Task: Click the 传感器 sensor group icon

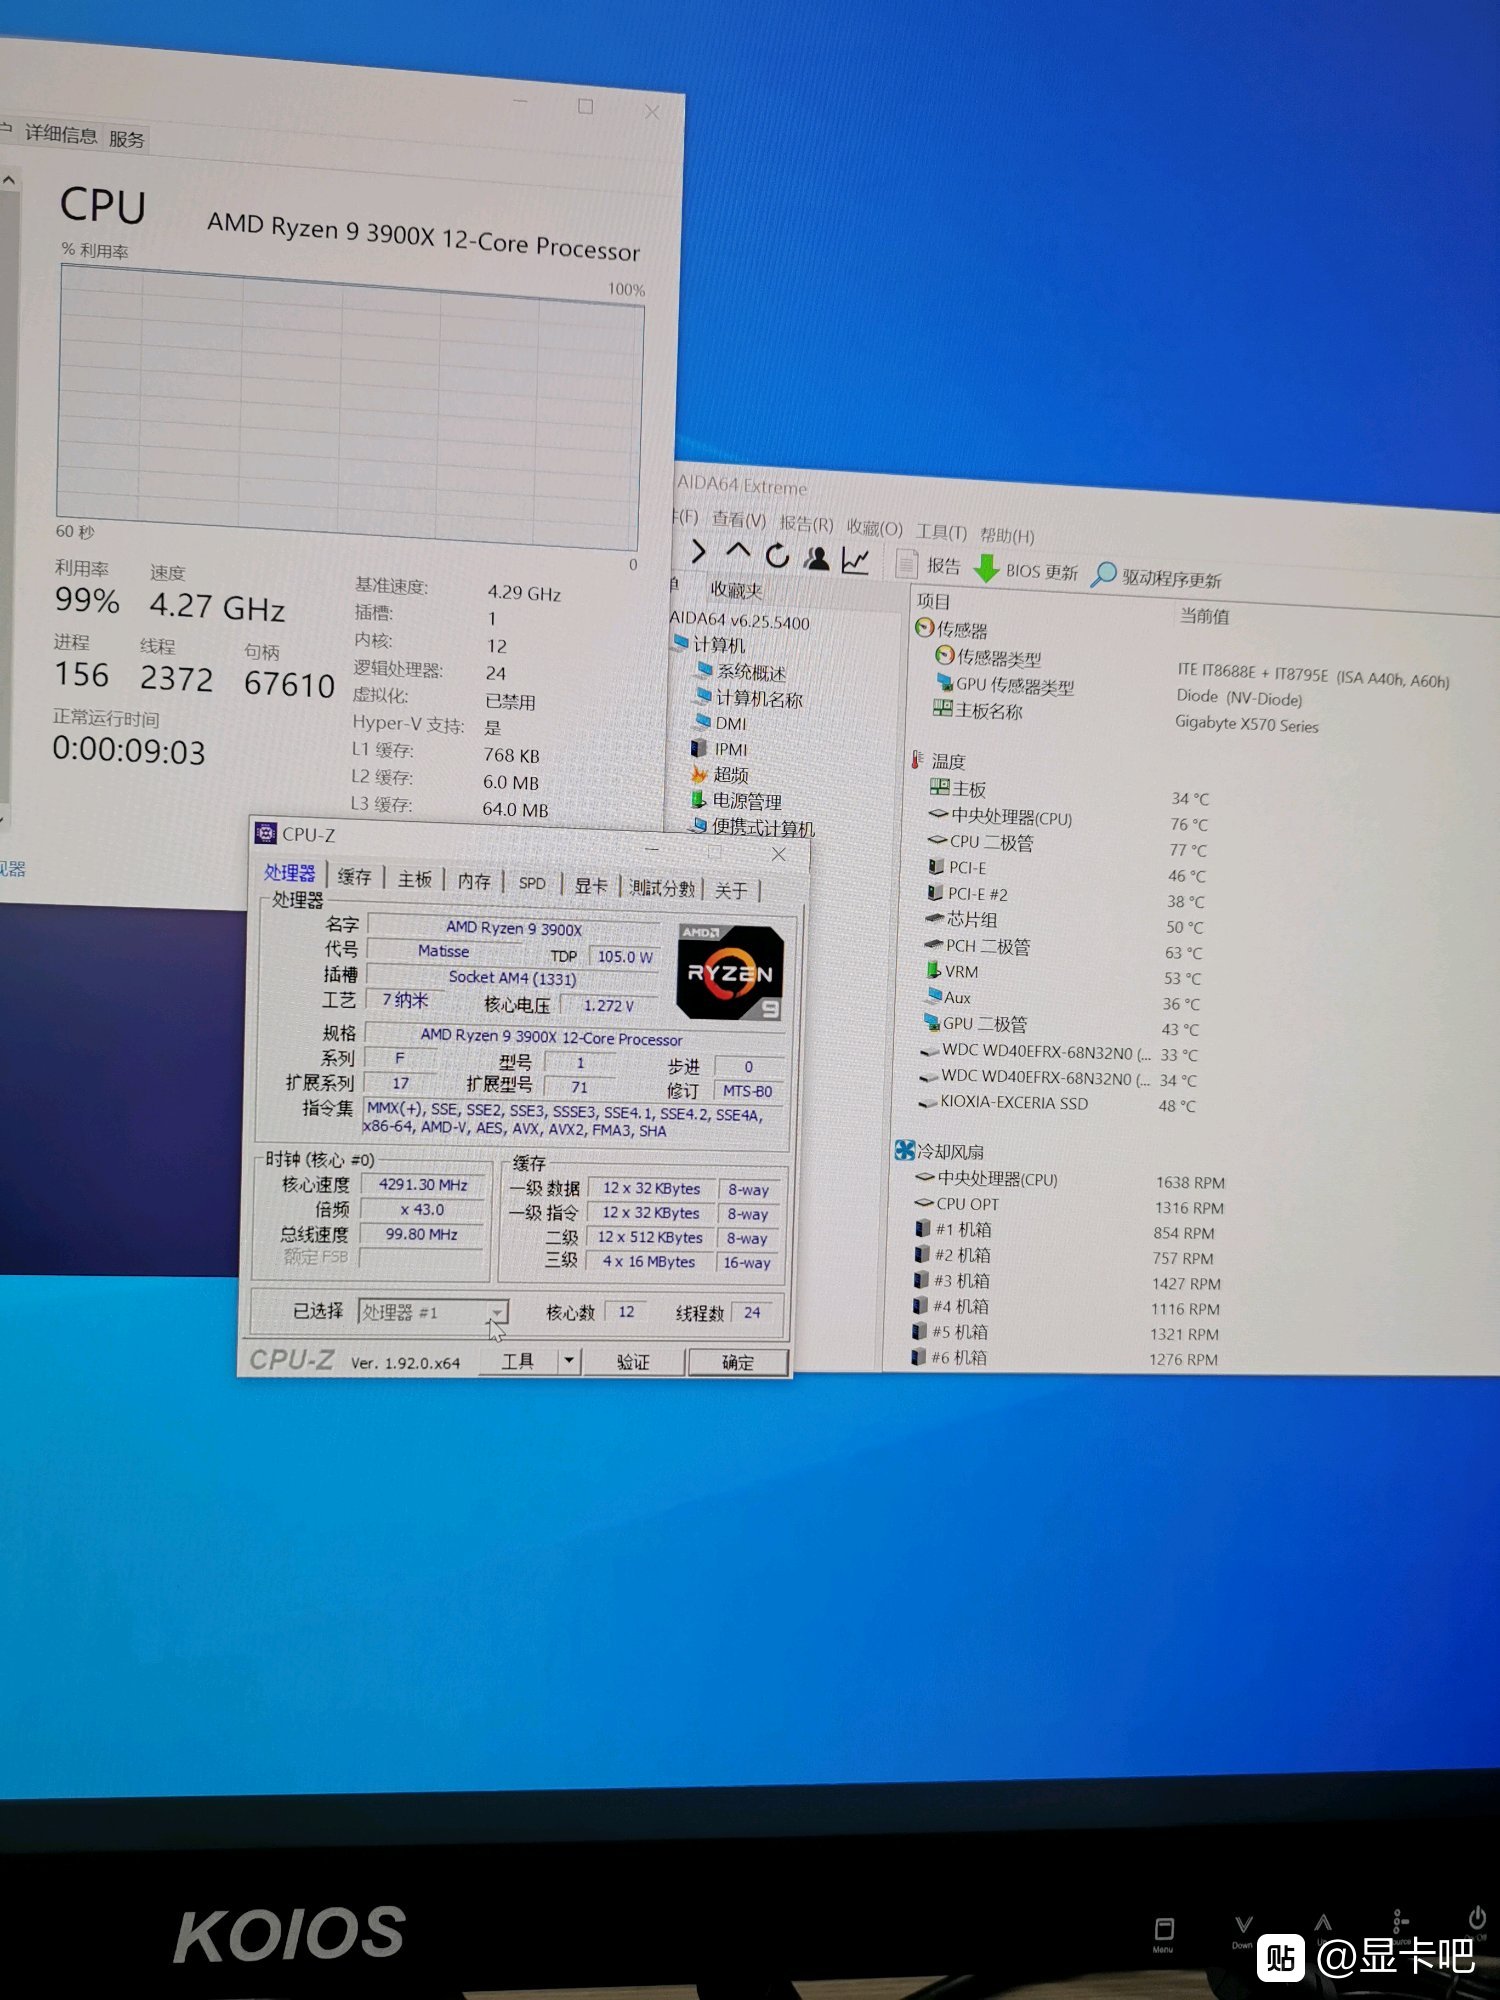Action: 924,628
